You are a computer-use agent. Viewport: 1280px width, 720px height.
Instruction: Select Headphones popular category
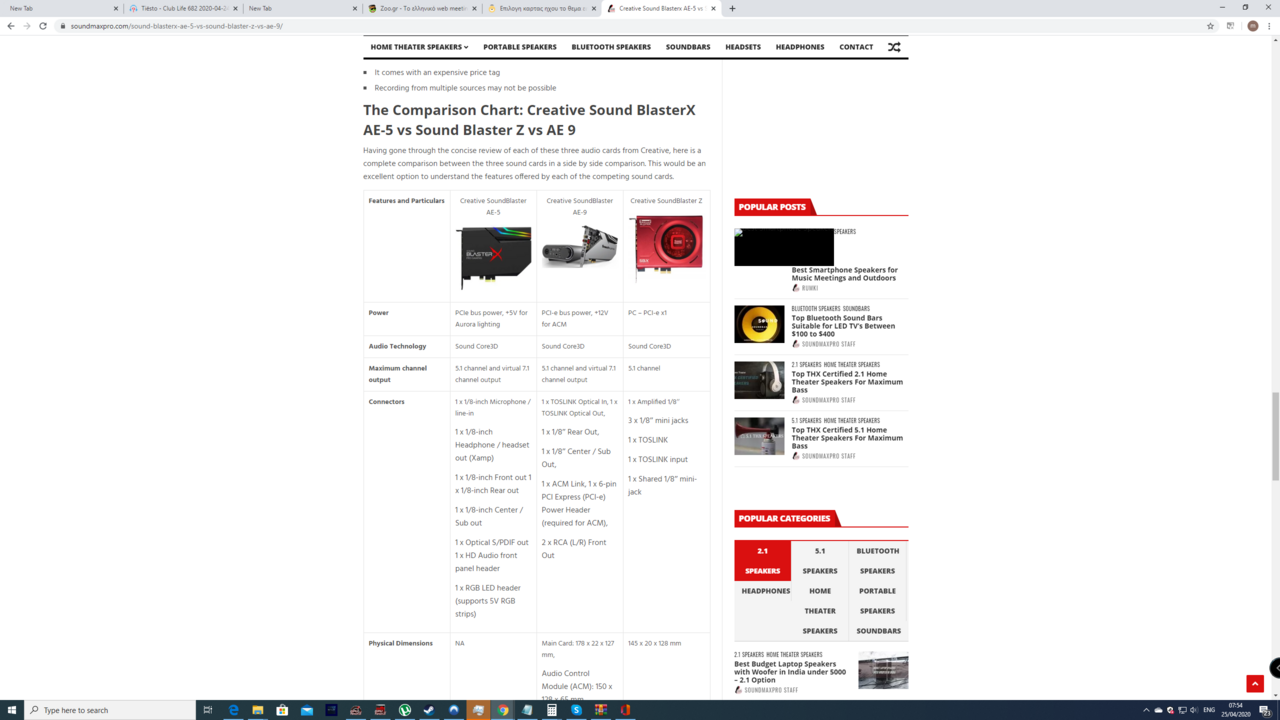pos(766,591)
